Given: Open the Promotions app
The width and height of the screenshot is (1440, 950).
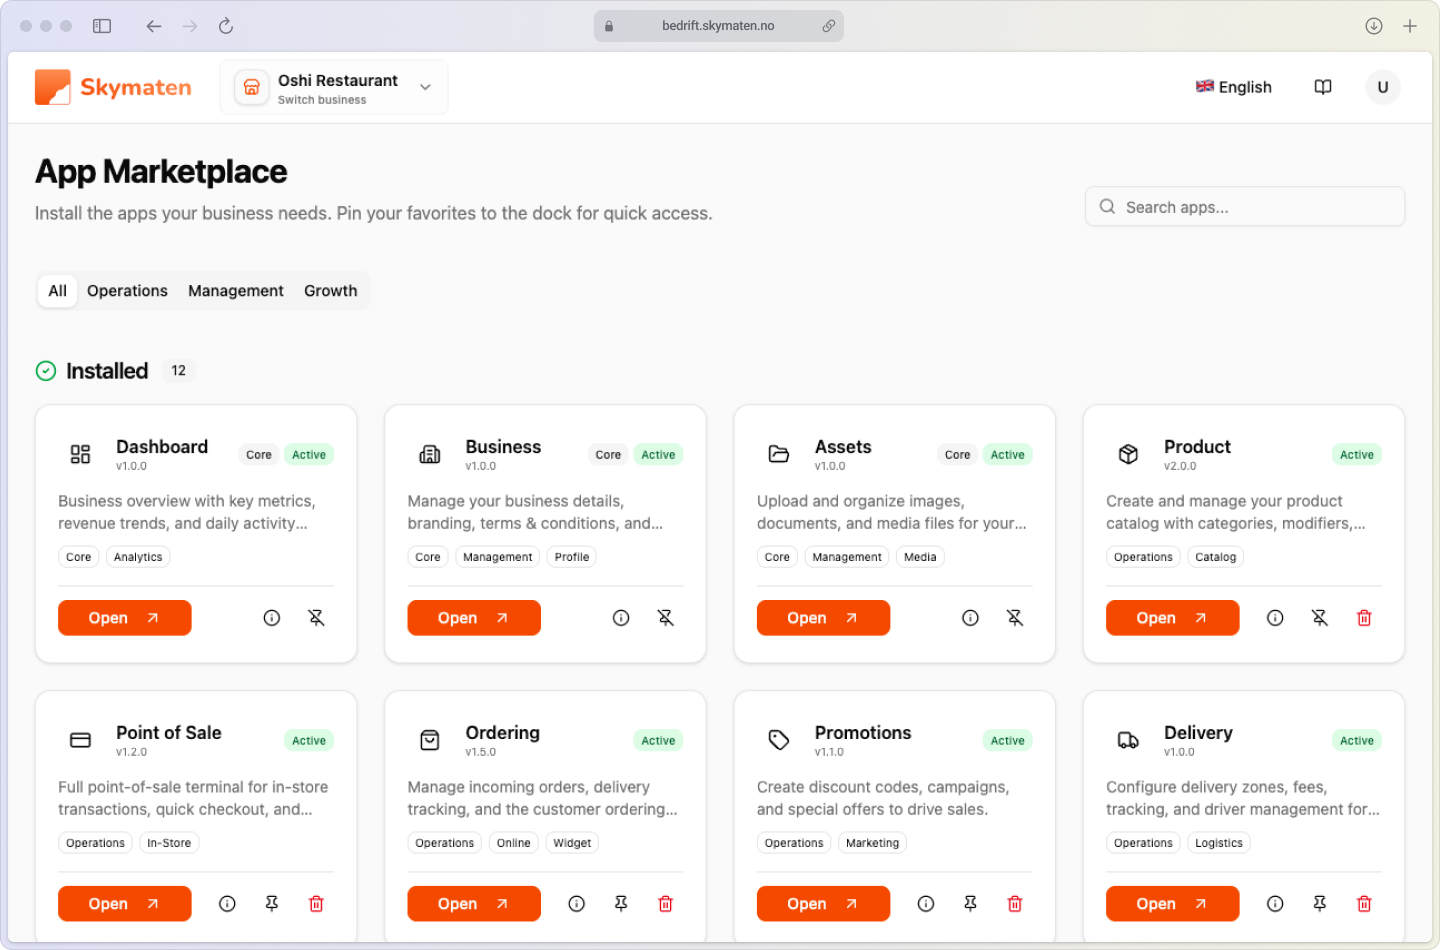Looking at the screenshot, I should point(822,904).
